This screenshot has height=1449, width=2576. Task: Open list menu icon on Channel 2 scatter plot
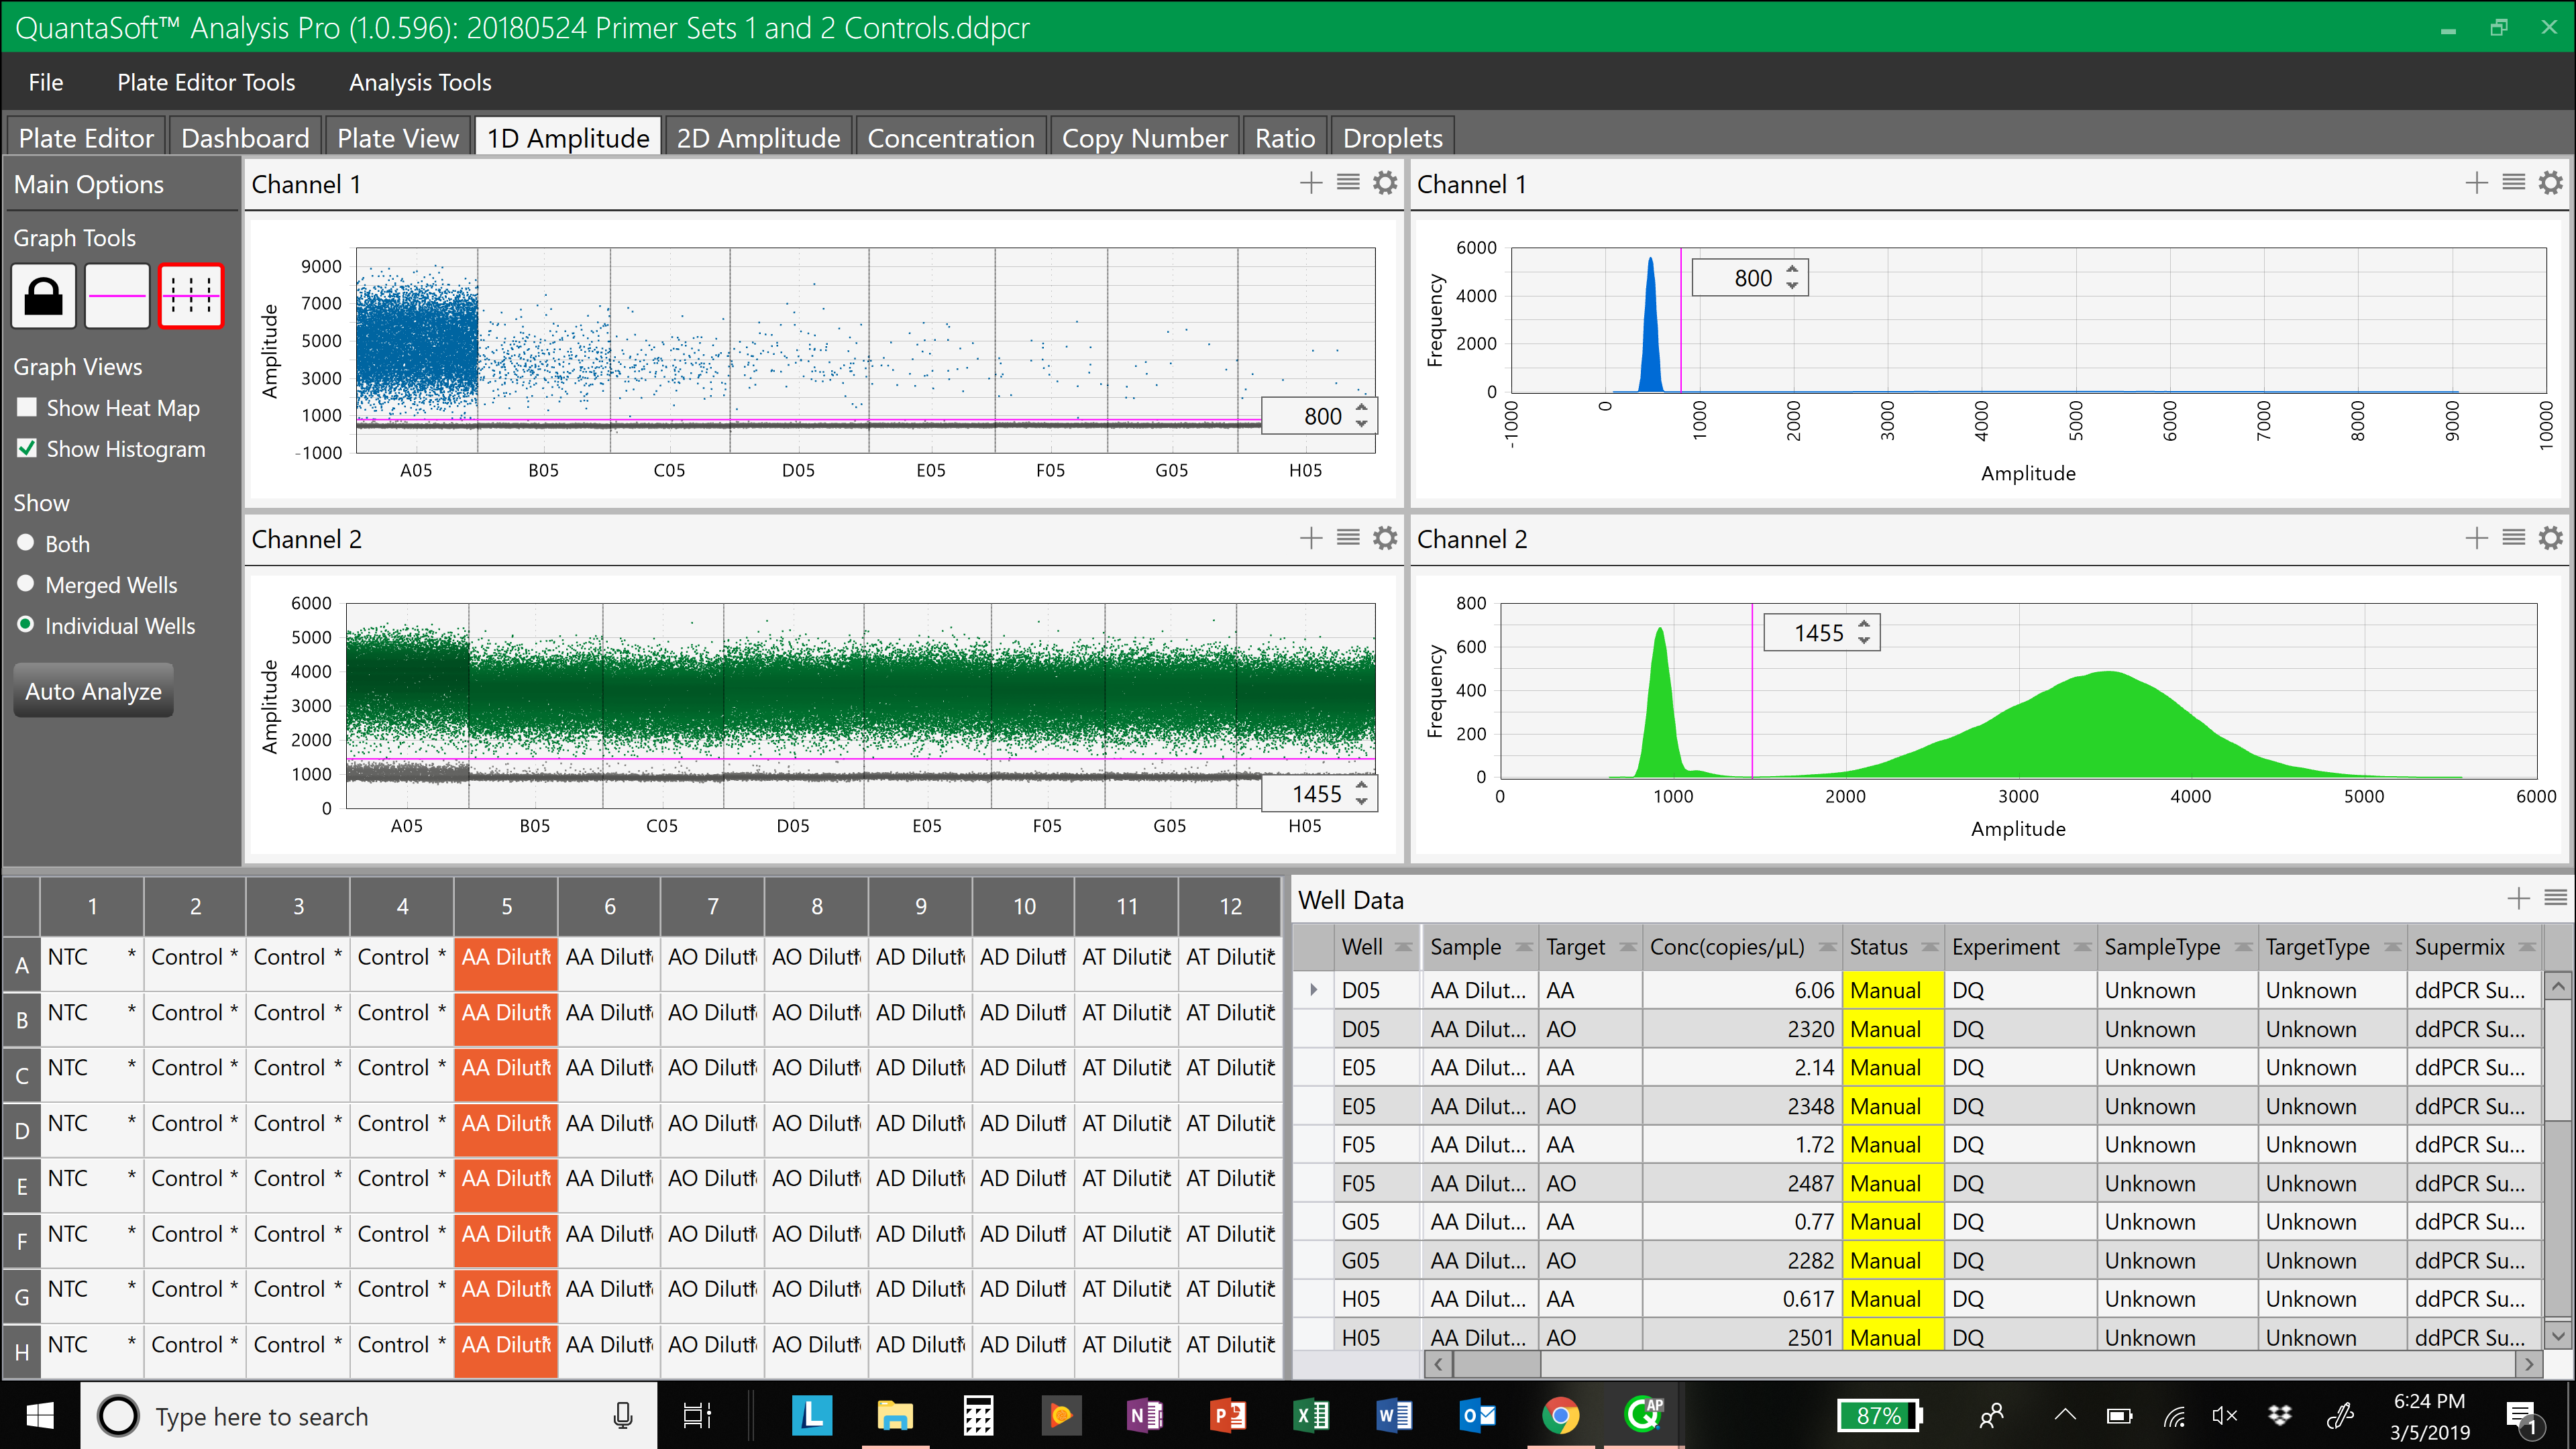pos(1348,538)
